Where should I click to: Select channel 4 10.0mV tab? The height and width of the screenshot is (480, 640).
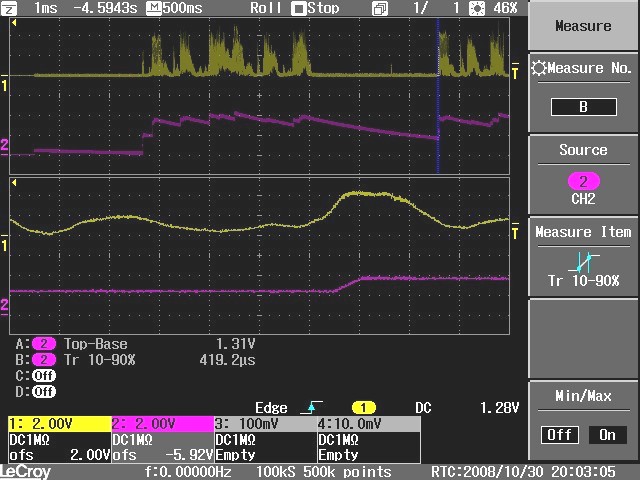[x=369, y=424]
